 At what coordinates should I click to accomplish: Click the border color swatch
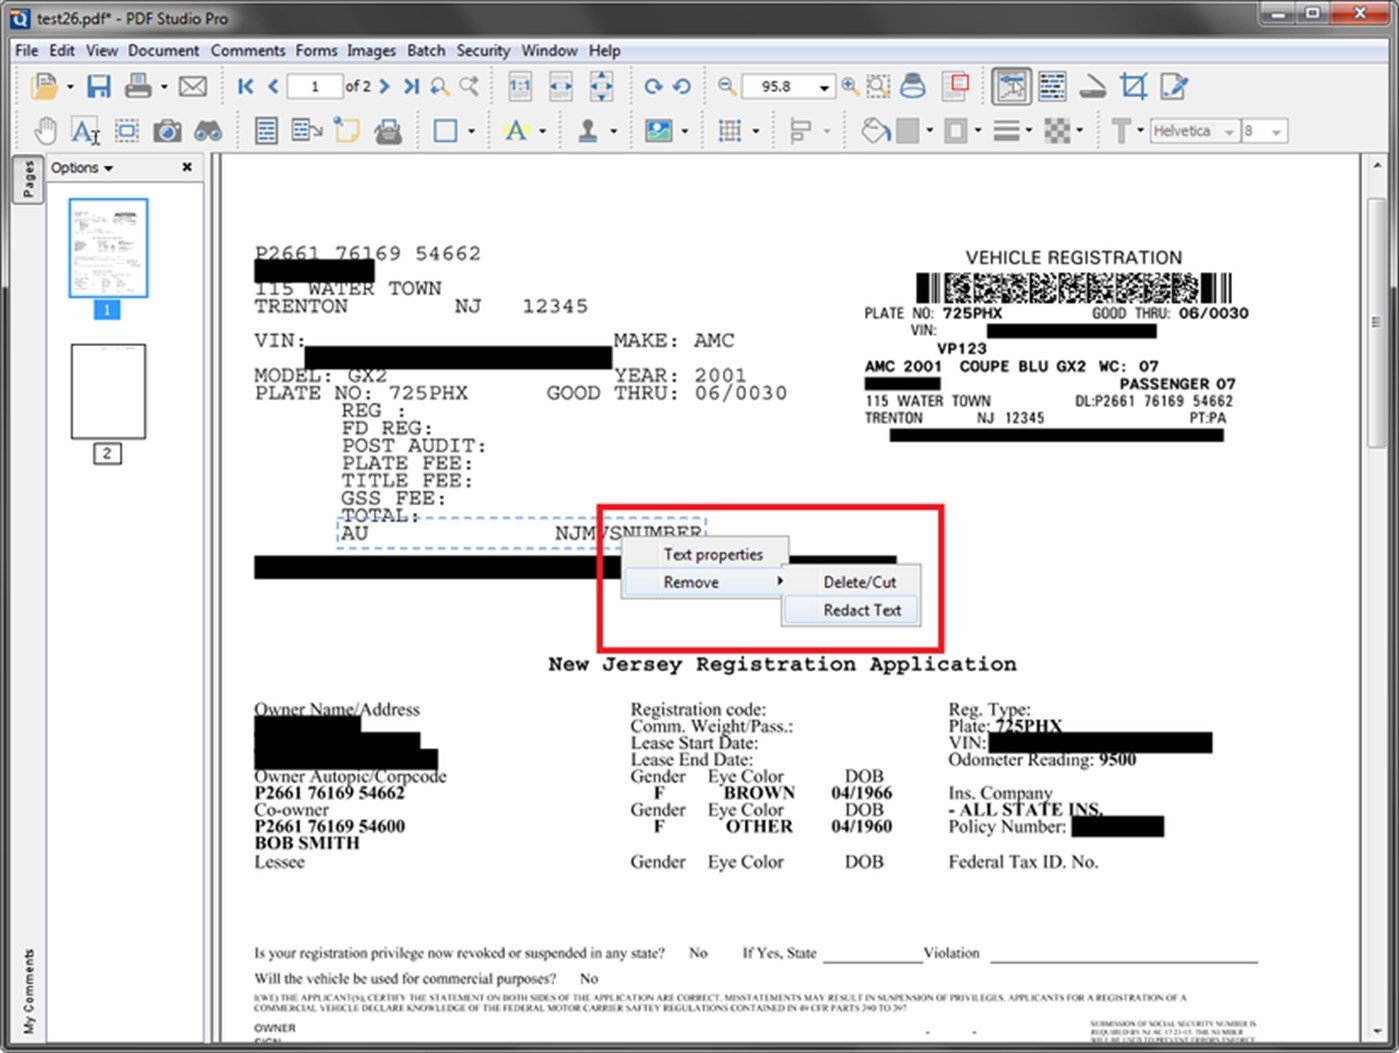(956, 131)
